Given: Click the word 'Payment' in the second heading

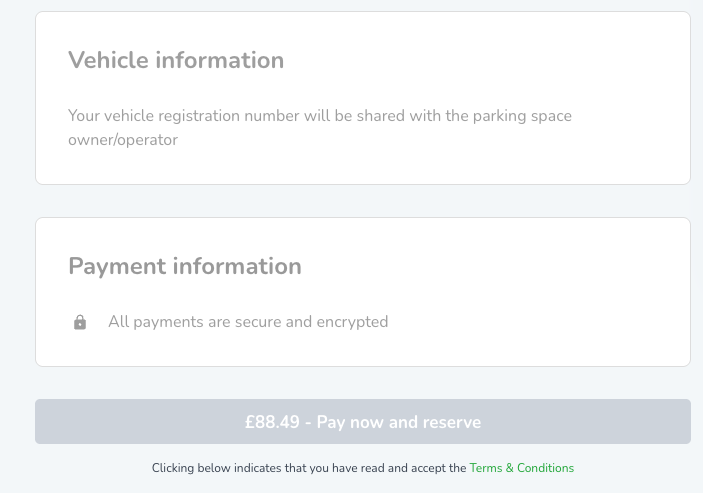Looking at the screenshot, I should pos(117,266).
